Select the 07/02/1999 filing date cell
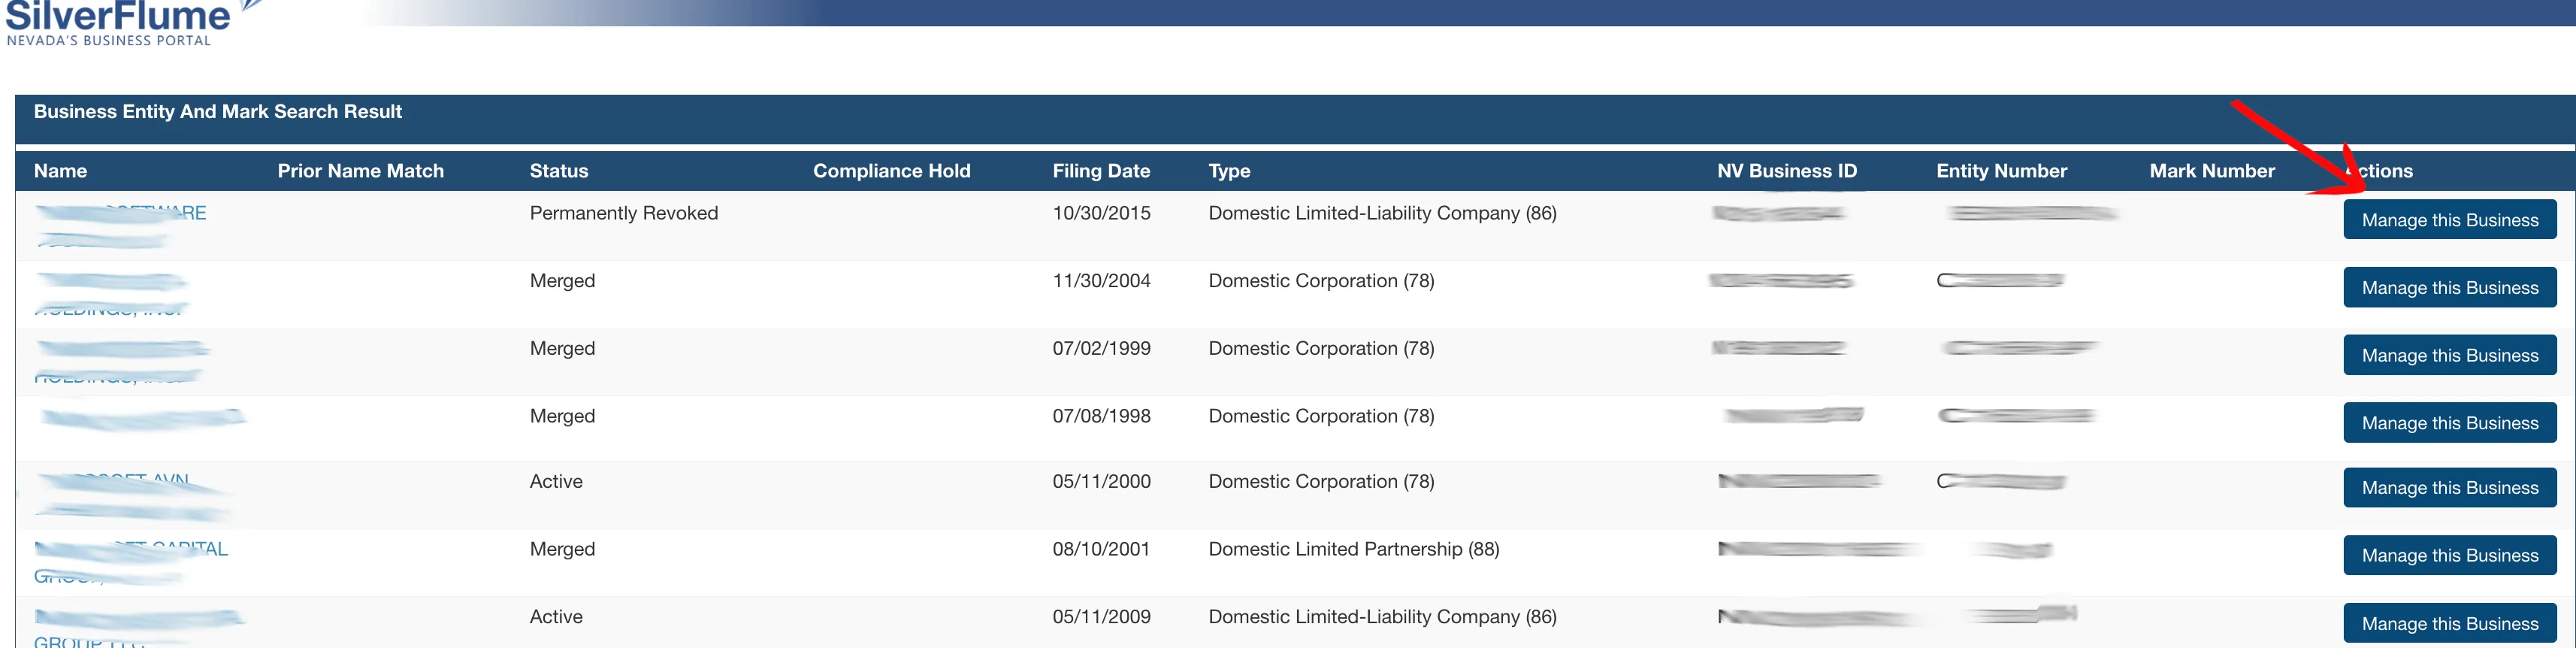2576x648 pixels. click(1101, 349)
